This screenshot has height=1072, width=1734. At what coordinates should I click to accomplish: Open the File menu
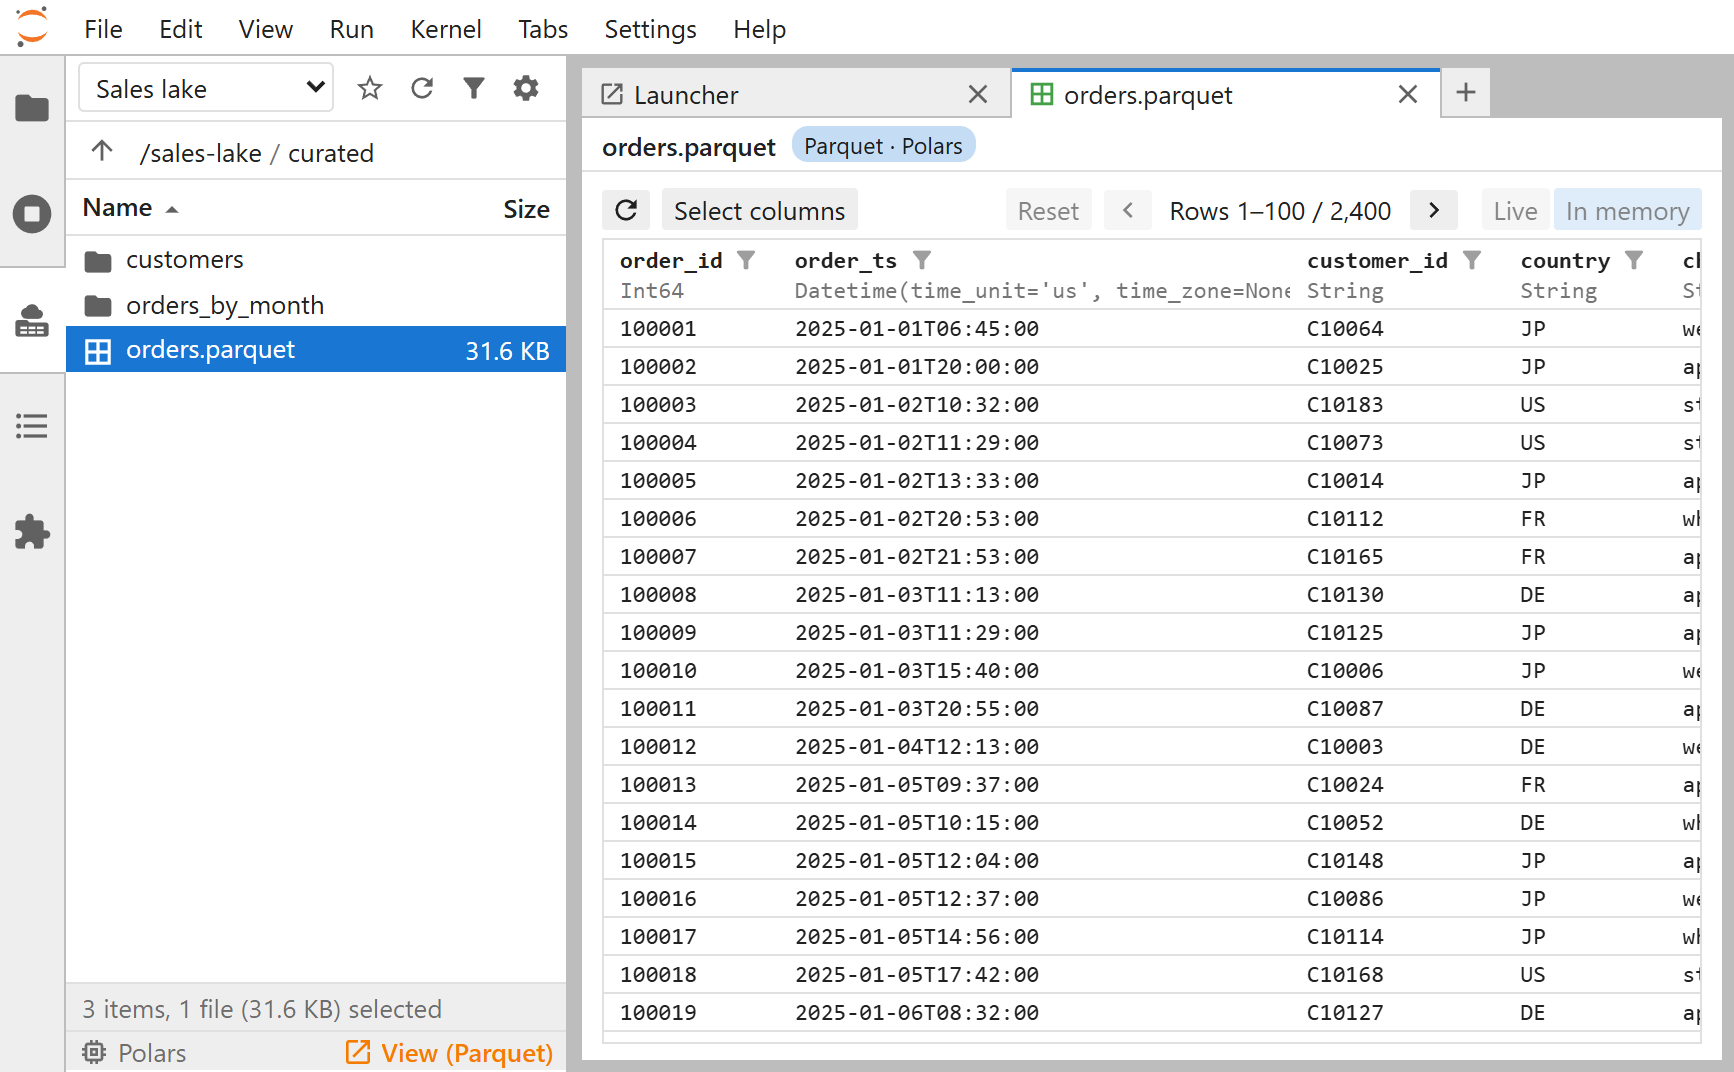(103, 29)
